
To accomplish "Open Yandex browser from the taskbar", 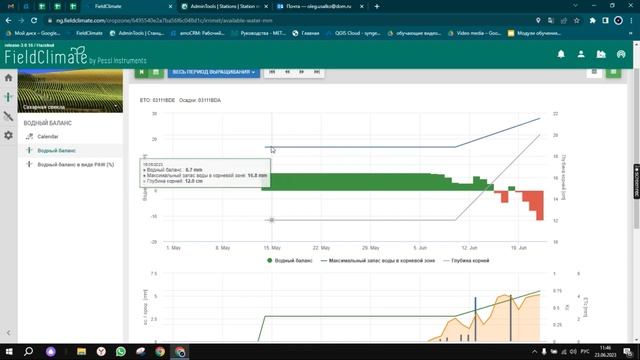I will coord(101,351).
